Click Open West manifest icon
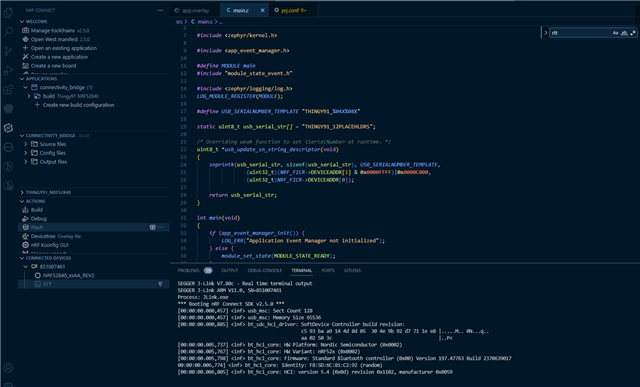This screenshot has width=640, height=387. coord(25,39)
